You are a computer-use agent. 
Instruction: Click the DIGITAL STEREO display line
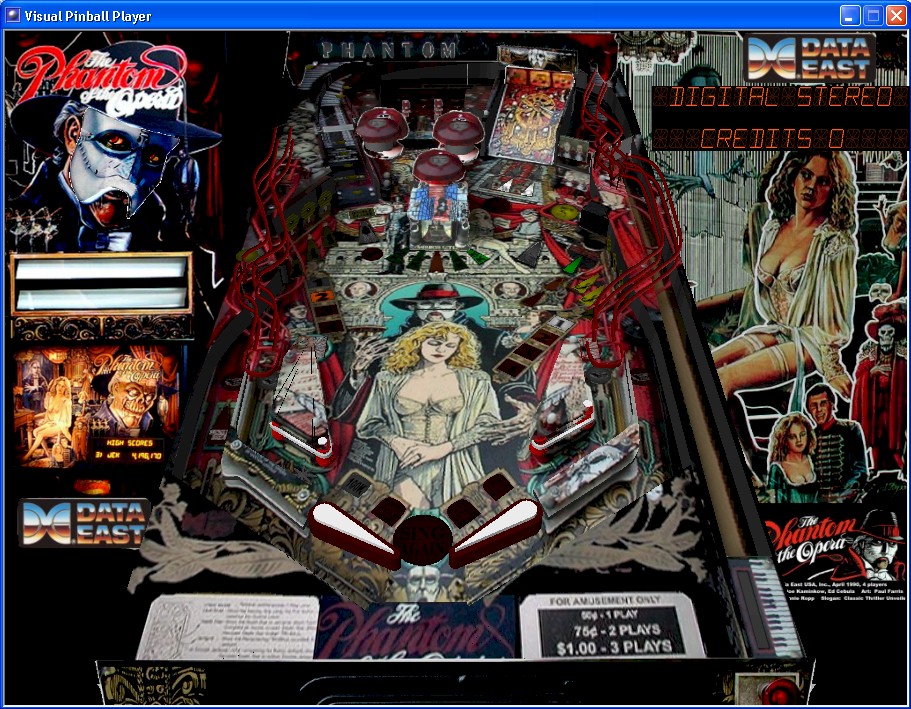[x=780, y=96]
